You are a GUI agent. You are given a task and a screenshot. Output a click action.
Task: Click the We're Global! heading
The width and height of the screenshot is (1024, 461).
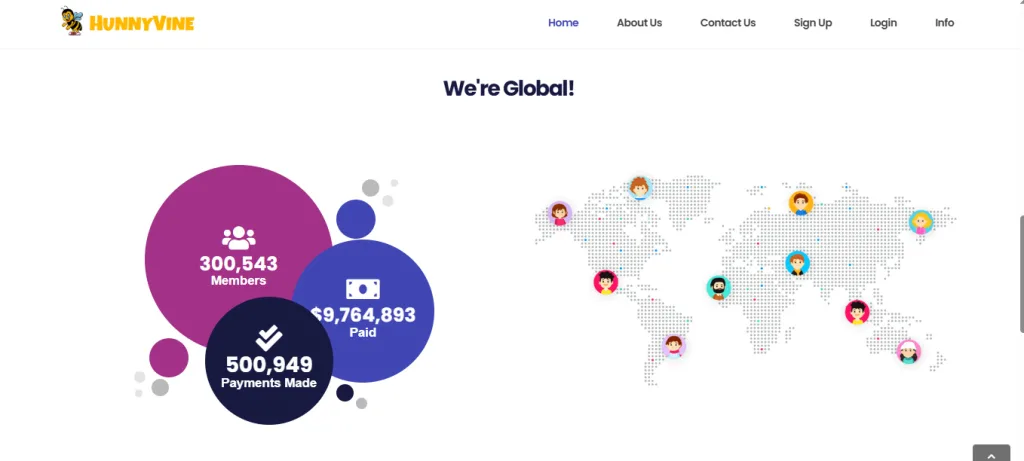coord(508,88)
